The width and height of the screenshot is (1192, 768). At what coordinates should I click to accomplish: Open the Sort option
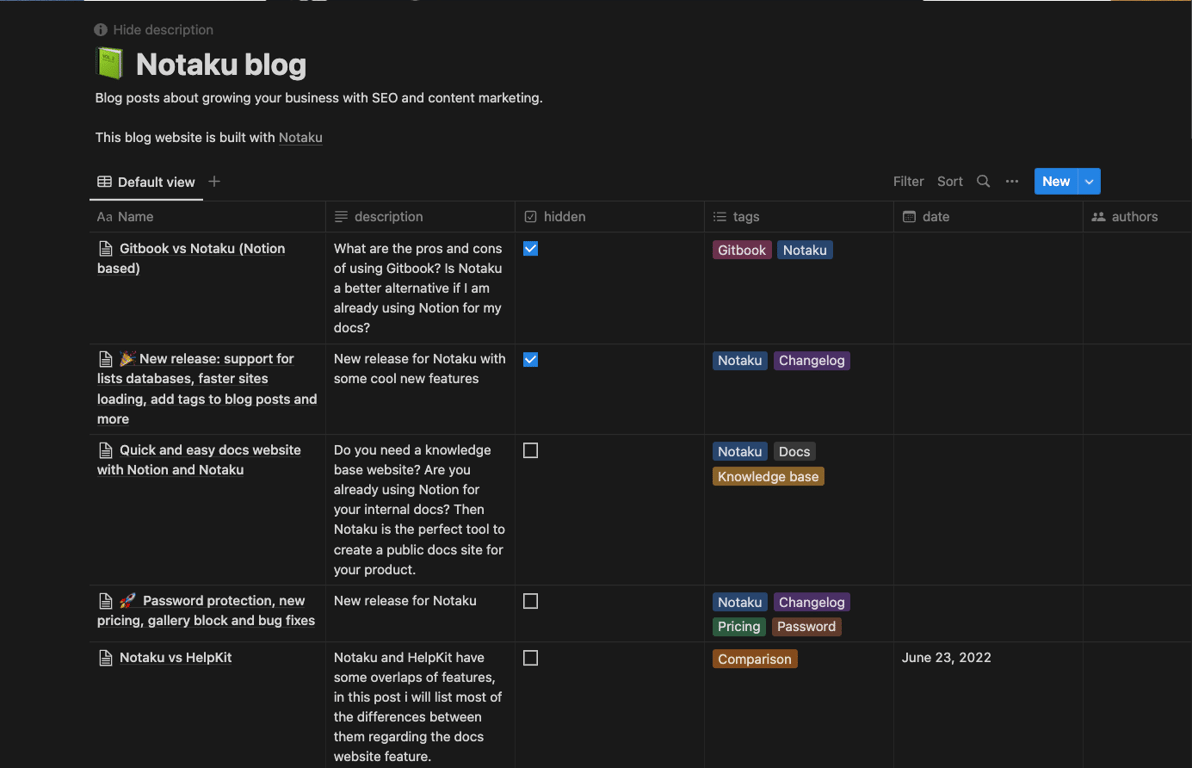click(949, 181)
